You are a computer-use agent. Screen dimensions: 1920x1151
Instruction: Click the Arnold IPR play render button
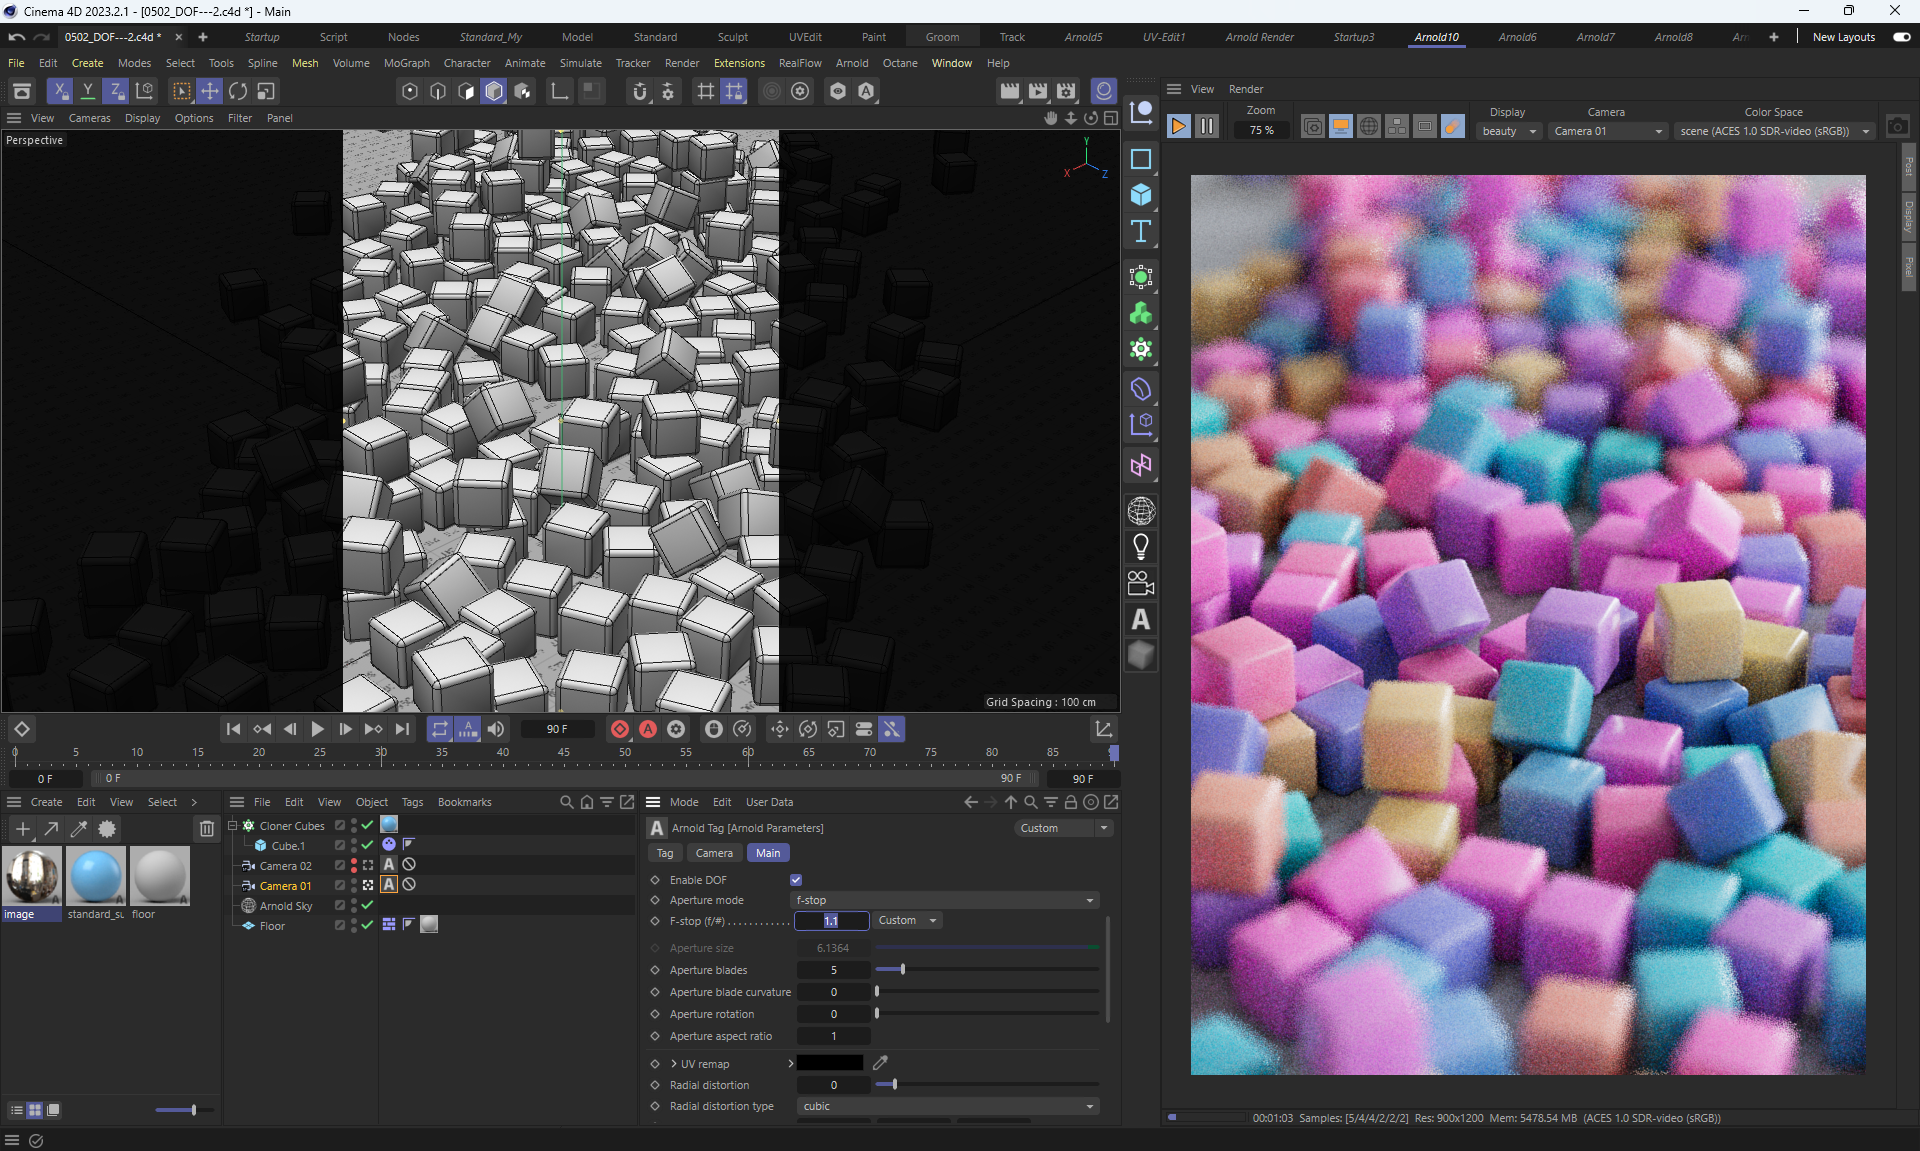tap(1179, 126)
